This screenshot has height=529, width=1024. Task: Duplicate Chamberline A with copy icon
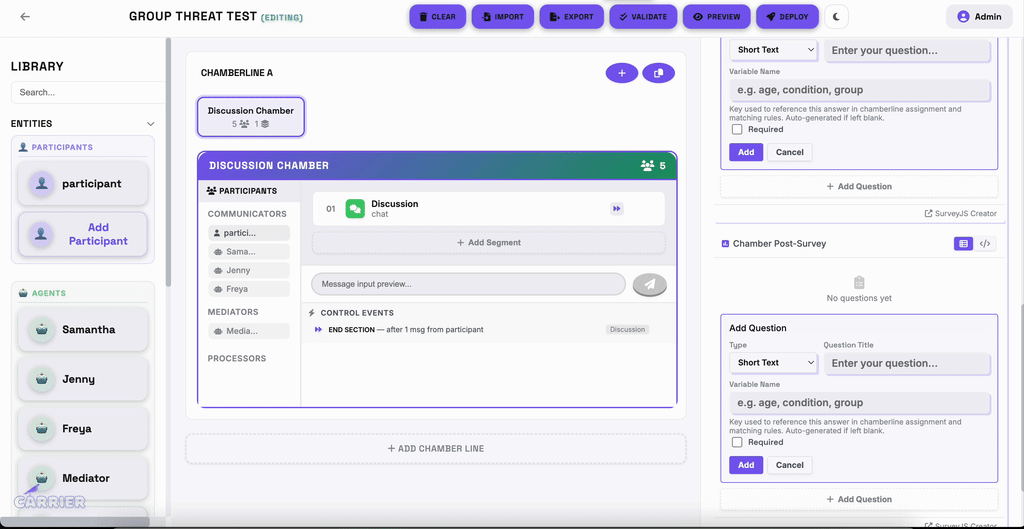658,73
